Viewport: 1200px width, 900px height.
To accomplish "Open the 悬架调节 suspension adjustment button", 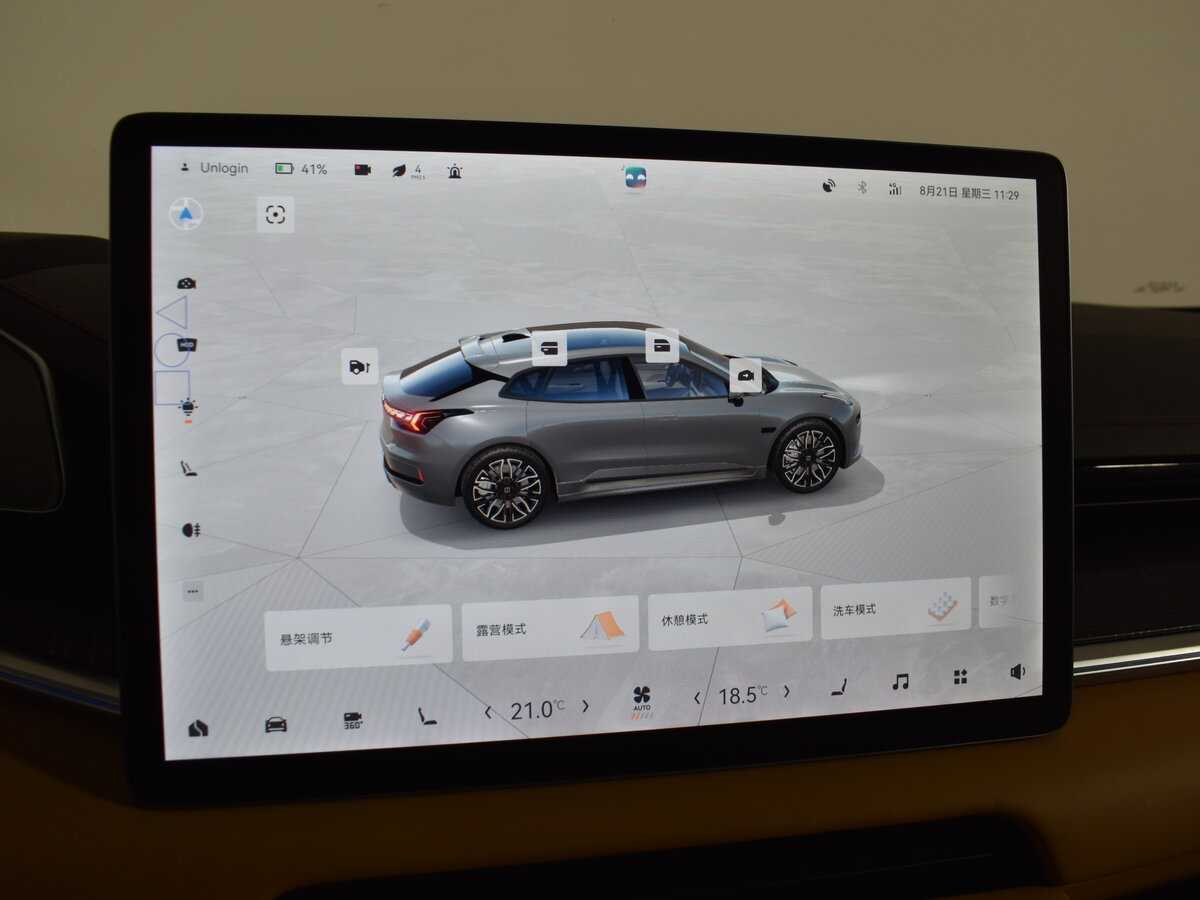I will tap(357, 636).
